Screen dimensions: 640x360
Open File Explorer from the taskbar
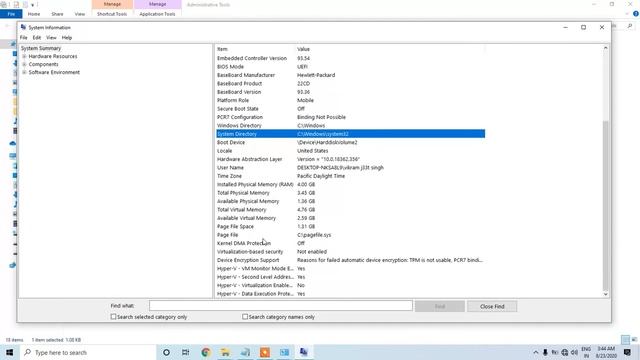[225, 352]
